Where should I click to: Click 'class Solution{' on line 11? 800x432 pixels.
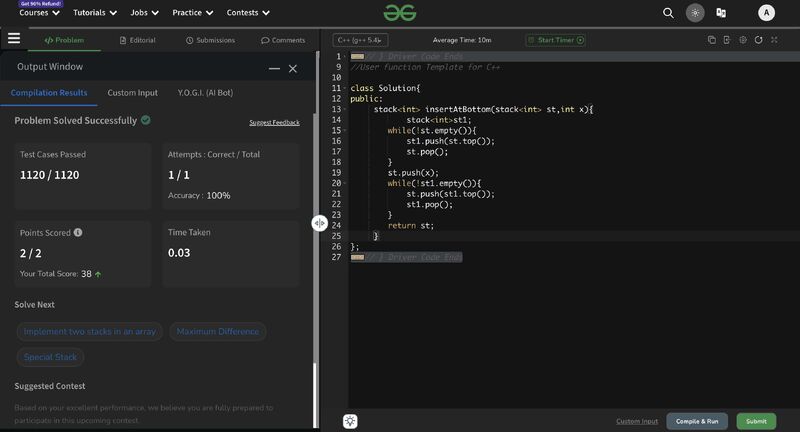click(385, 88)
